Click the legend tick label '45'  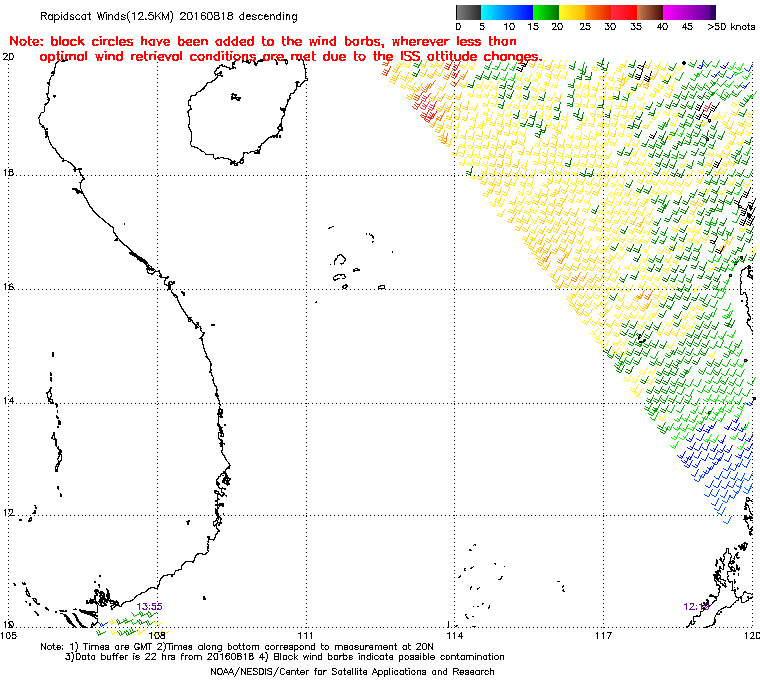pyautogui.click(x=687, y=27)
